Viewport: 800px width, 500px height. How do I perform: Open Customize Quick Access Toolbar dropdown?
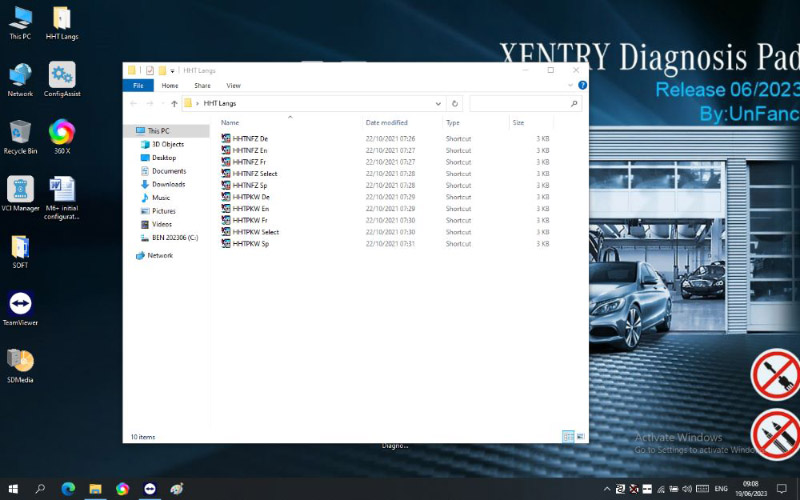[x=173, y=70]
